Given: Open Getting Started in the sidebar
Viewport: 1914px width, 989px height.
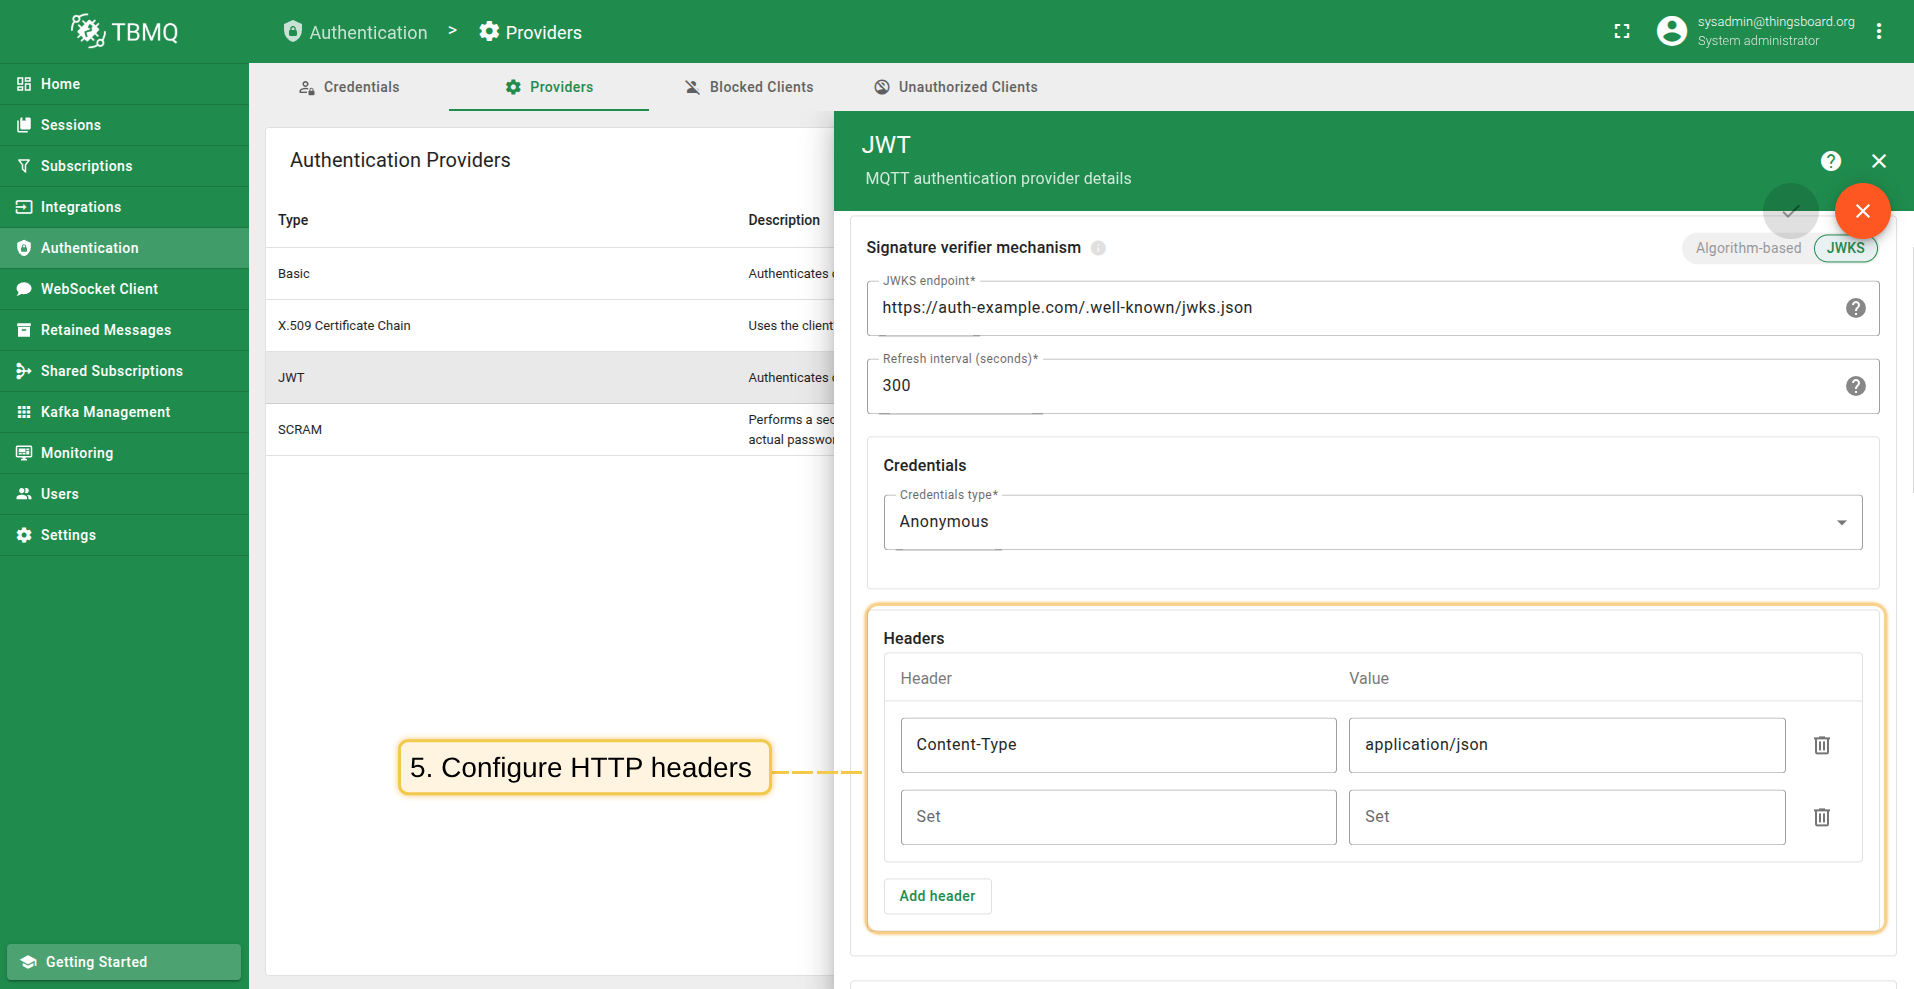Looking at the screenshot, I should coord(124,962).
